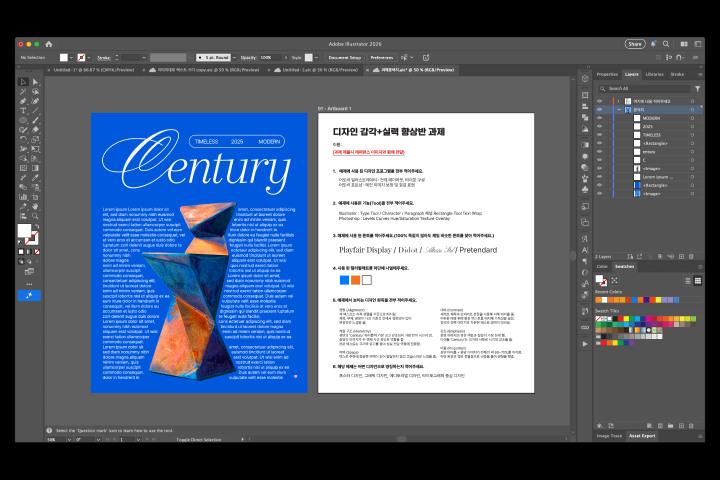
Task: Select the Rotate tool
Action: click(23, 140)
